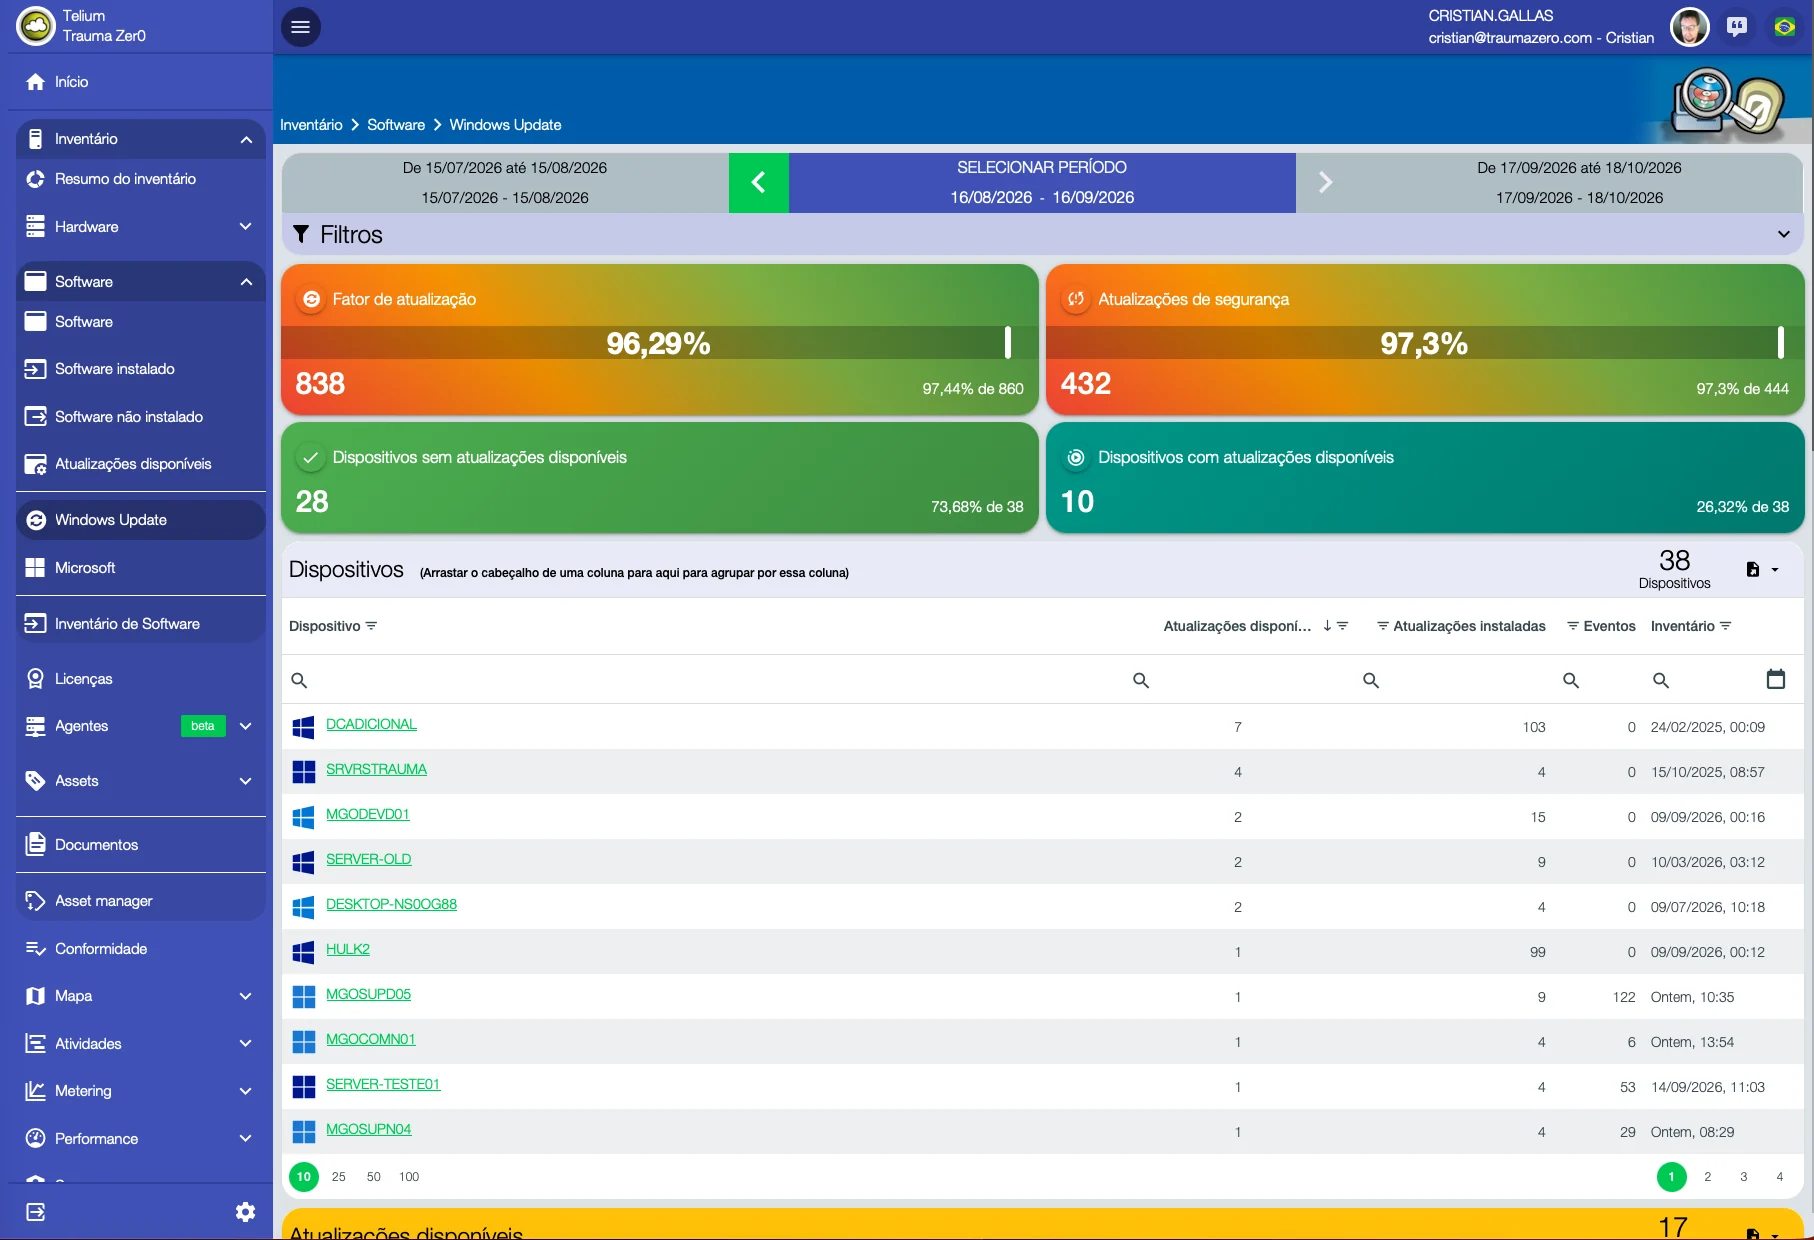Open SRVRSTRAUMA device link
Viewport: 1814px width, 1240px height.
click(376, 770)
